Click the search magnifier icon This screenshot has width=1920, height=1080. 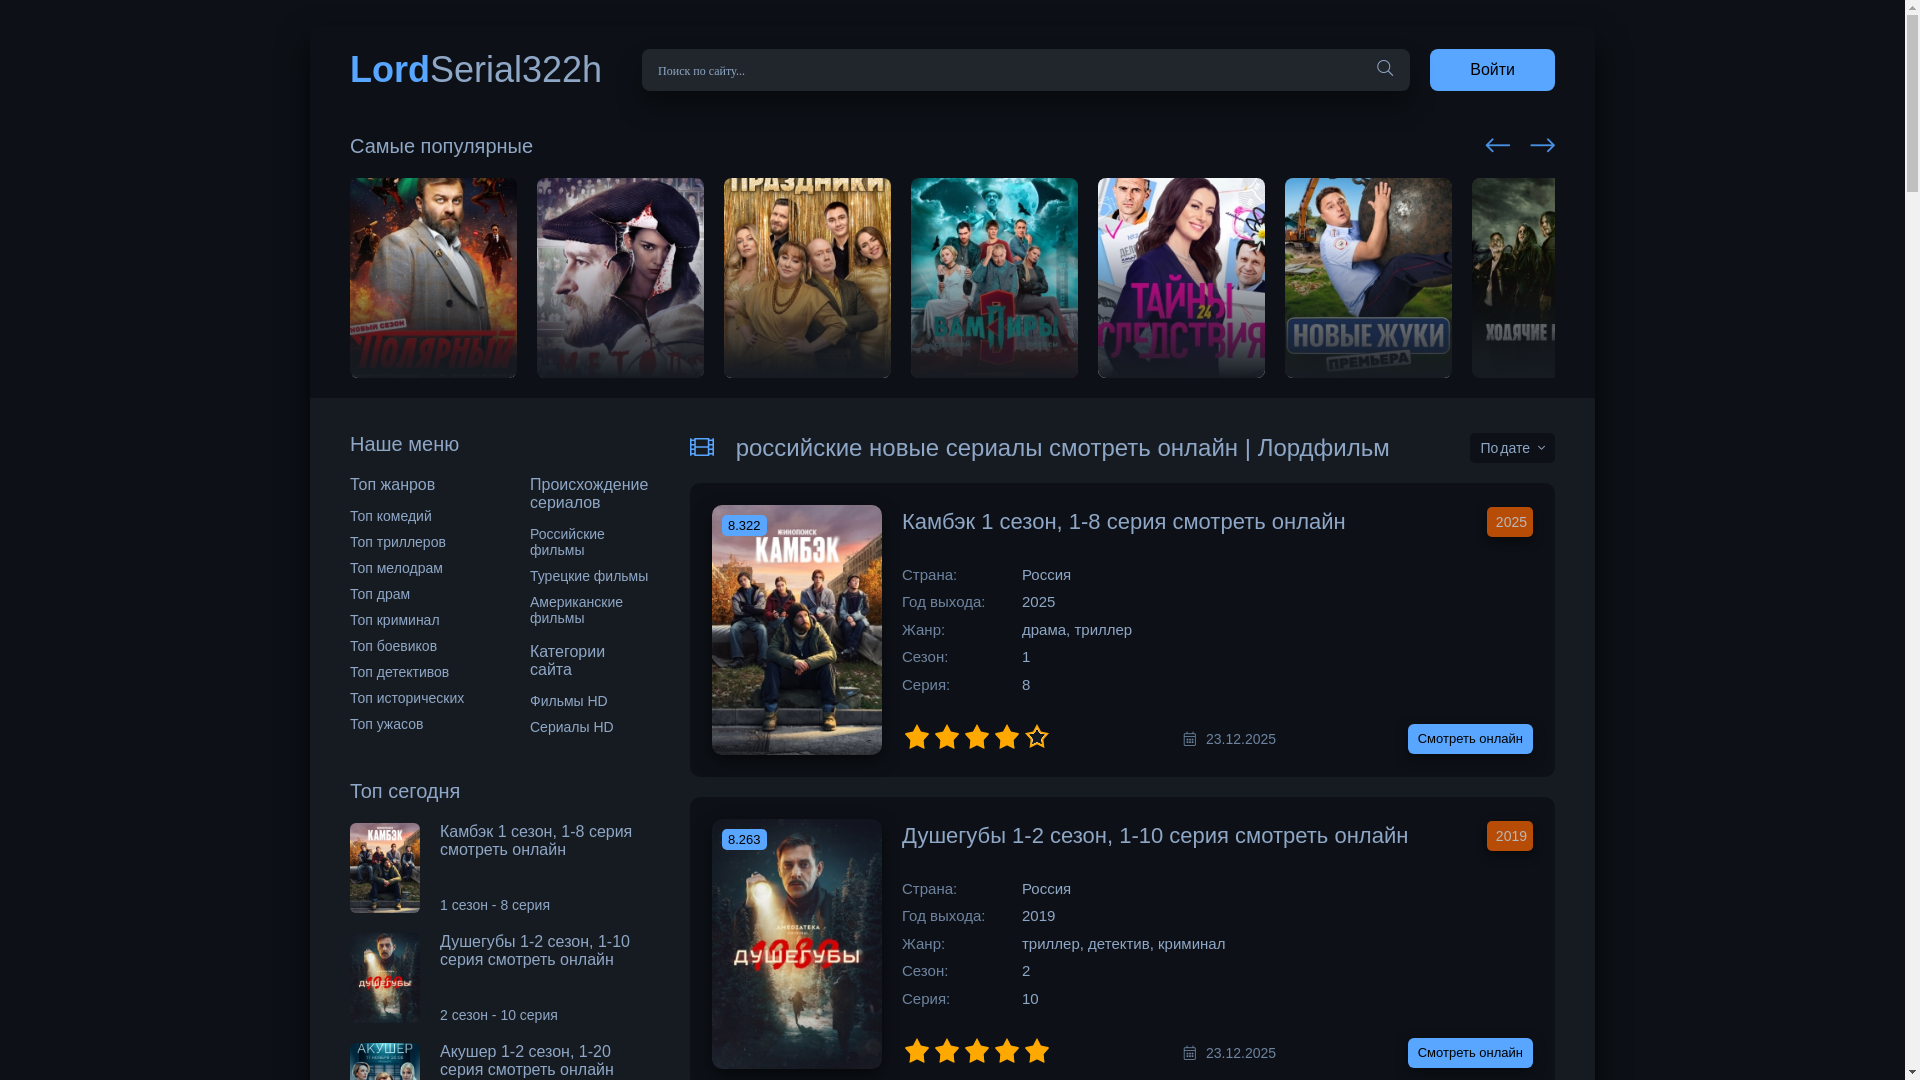coord(1385,69)
